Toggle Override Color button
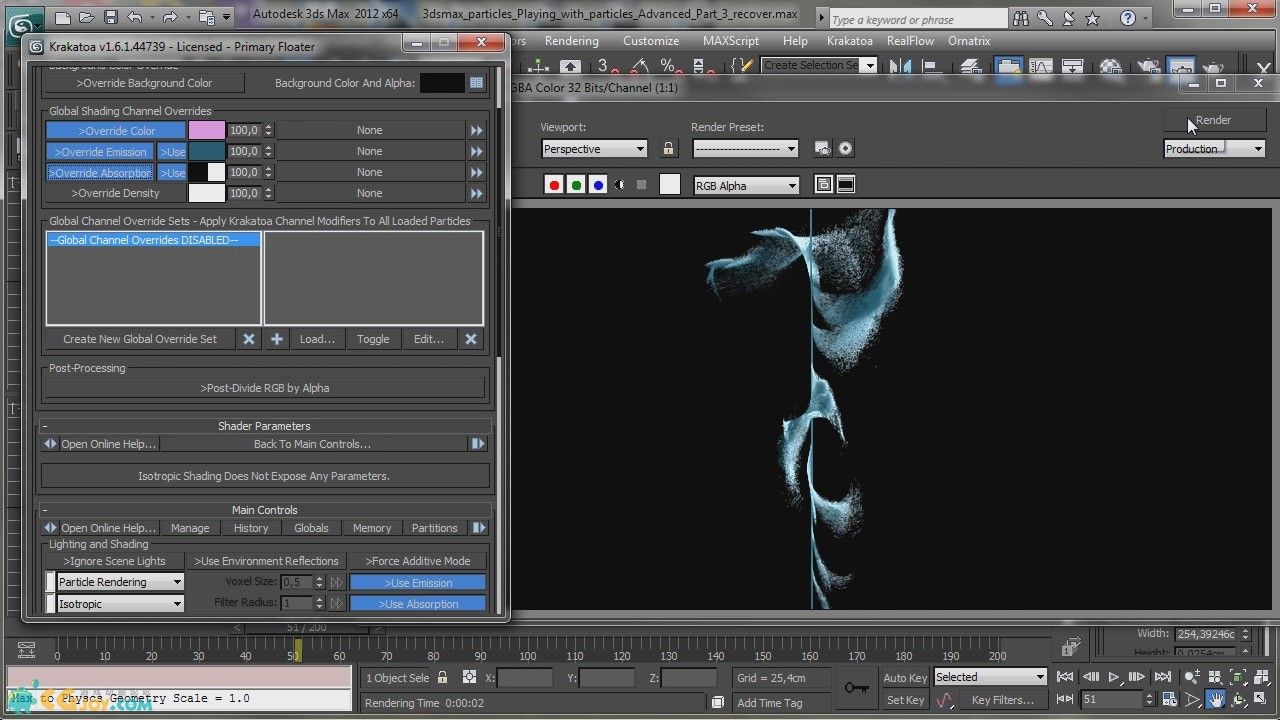Image resolution: width=1280 pixels, height=720 pixels. click(116, 131)
